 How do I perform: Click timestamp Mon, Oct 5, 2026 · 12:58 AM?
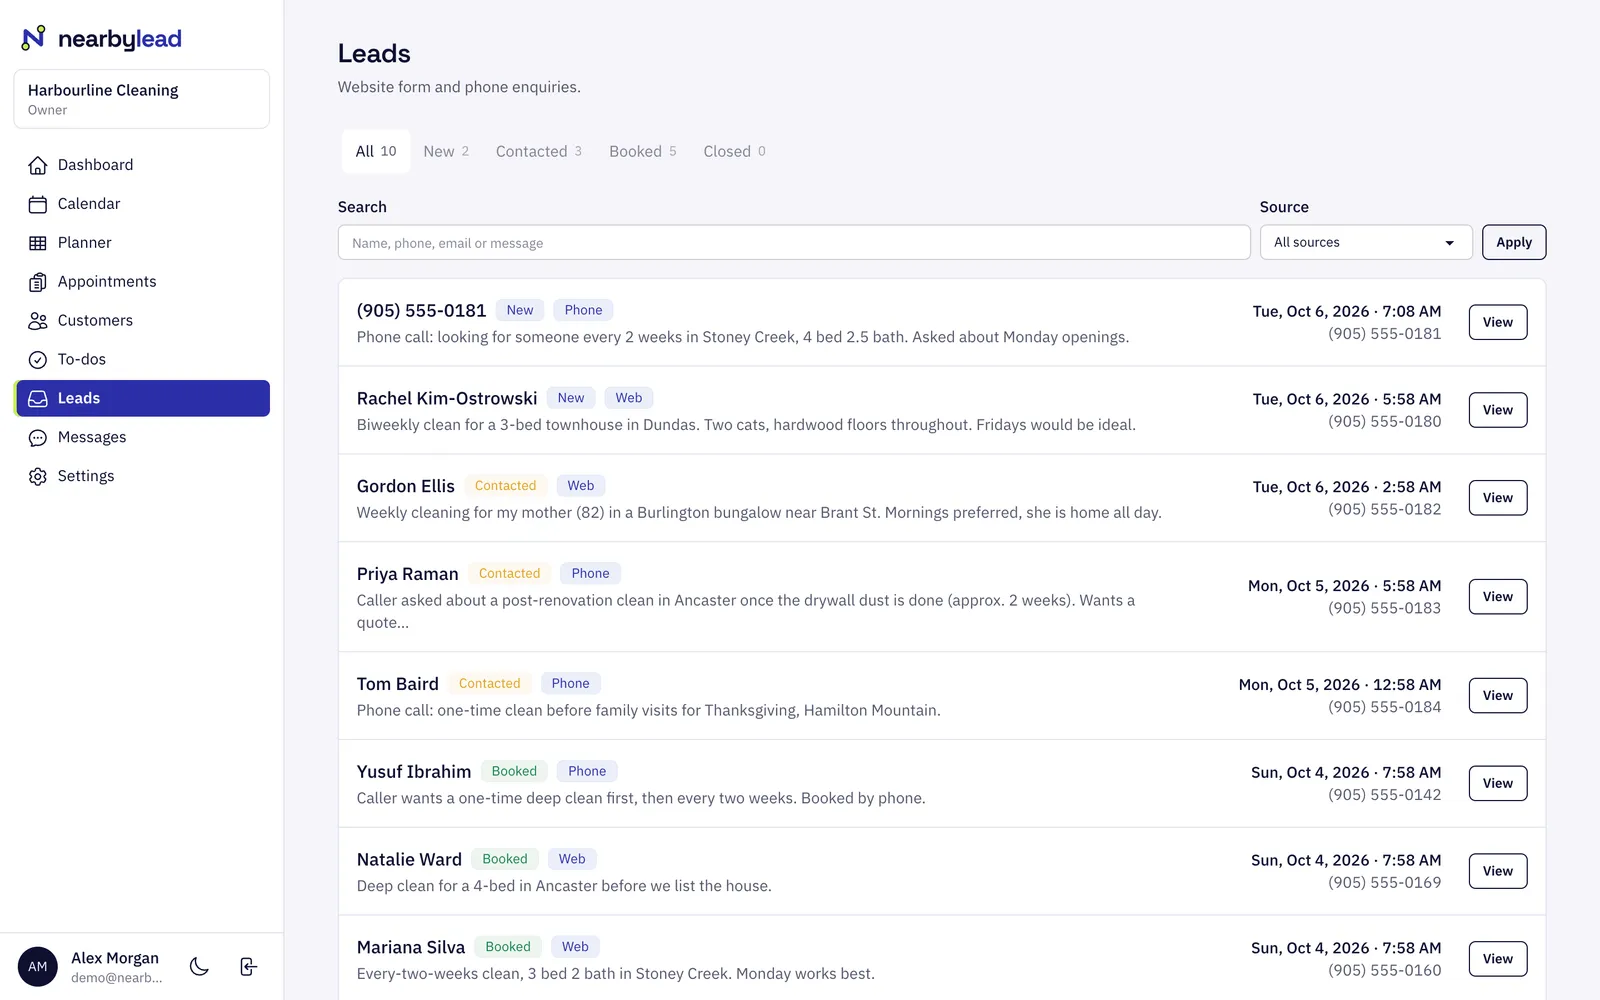coord(1340,685)
